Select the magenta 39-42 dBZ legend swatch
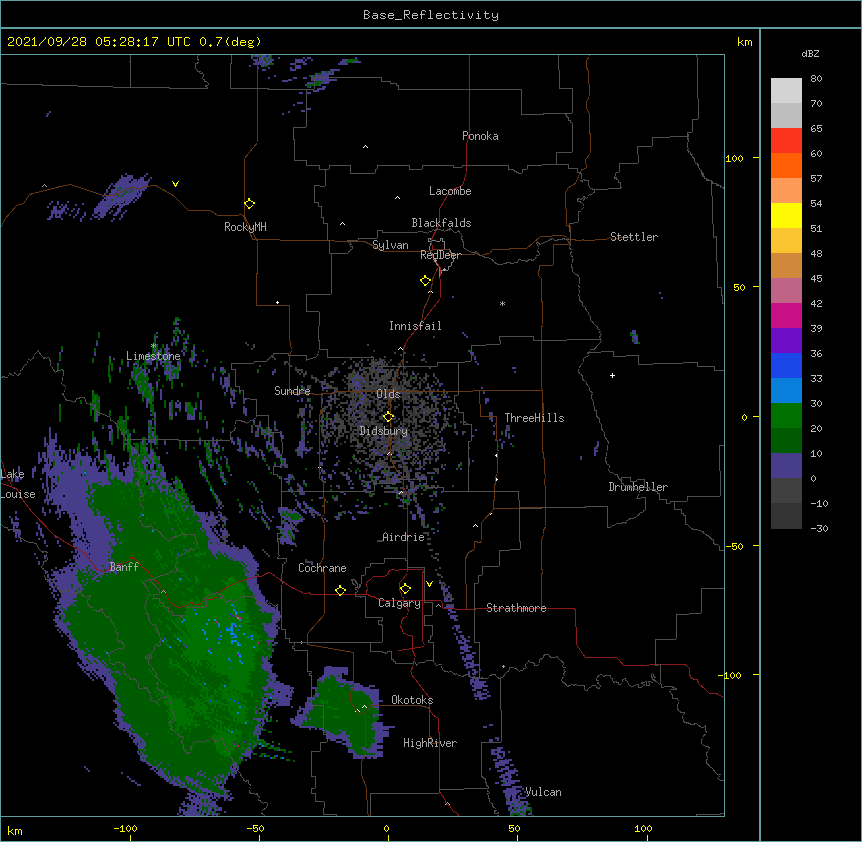Image resolution: width=862 pixels, height=842 pixels. click(786, 316)
